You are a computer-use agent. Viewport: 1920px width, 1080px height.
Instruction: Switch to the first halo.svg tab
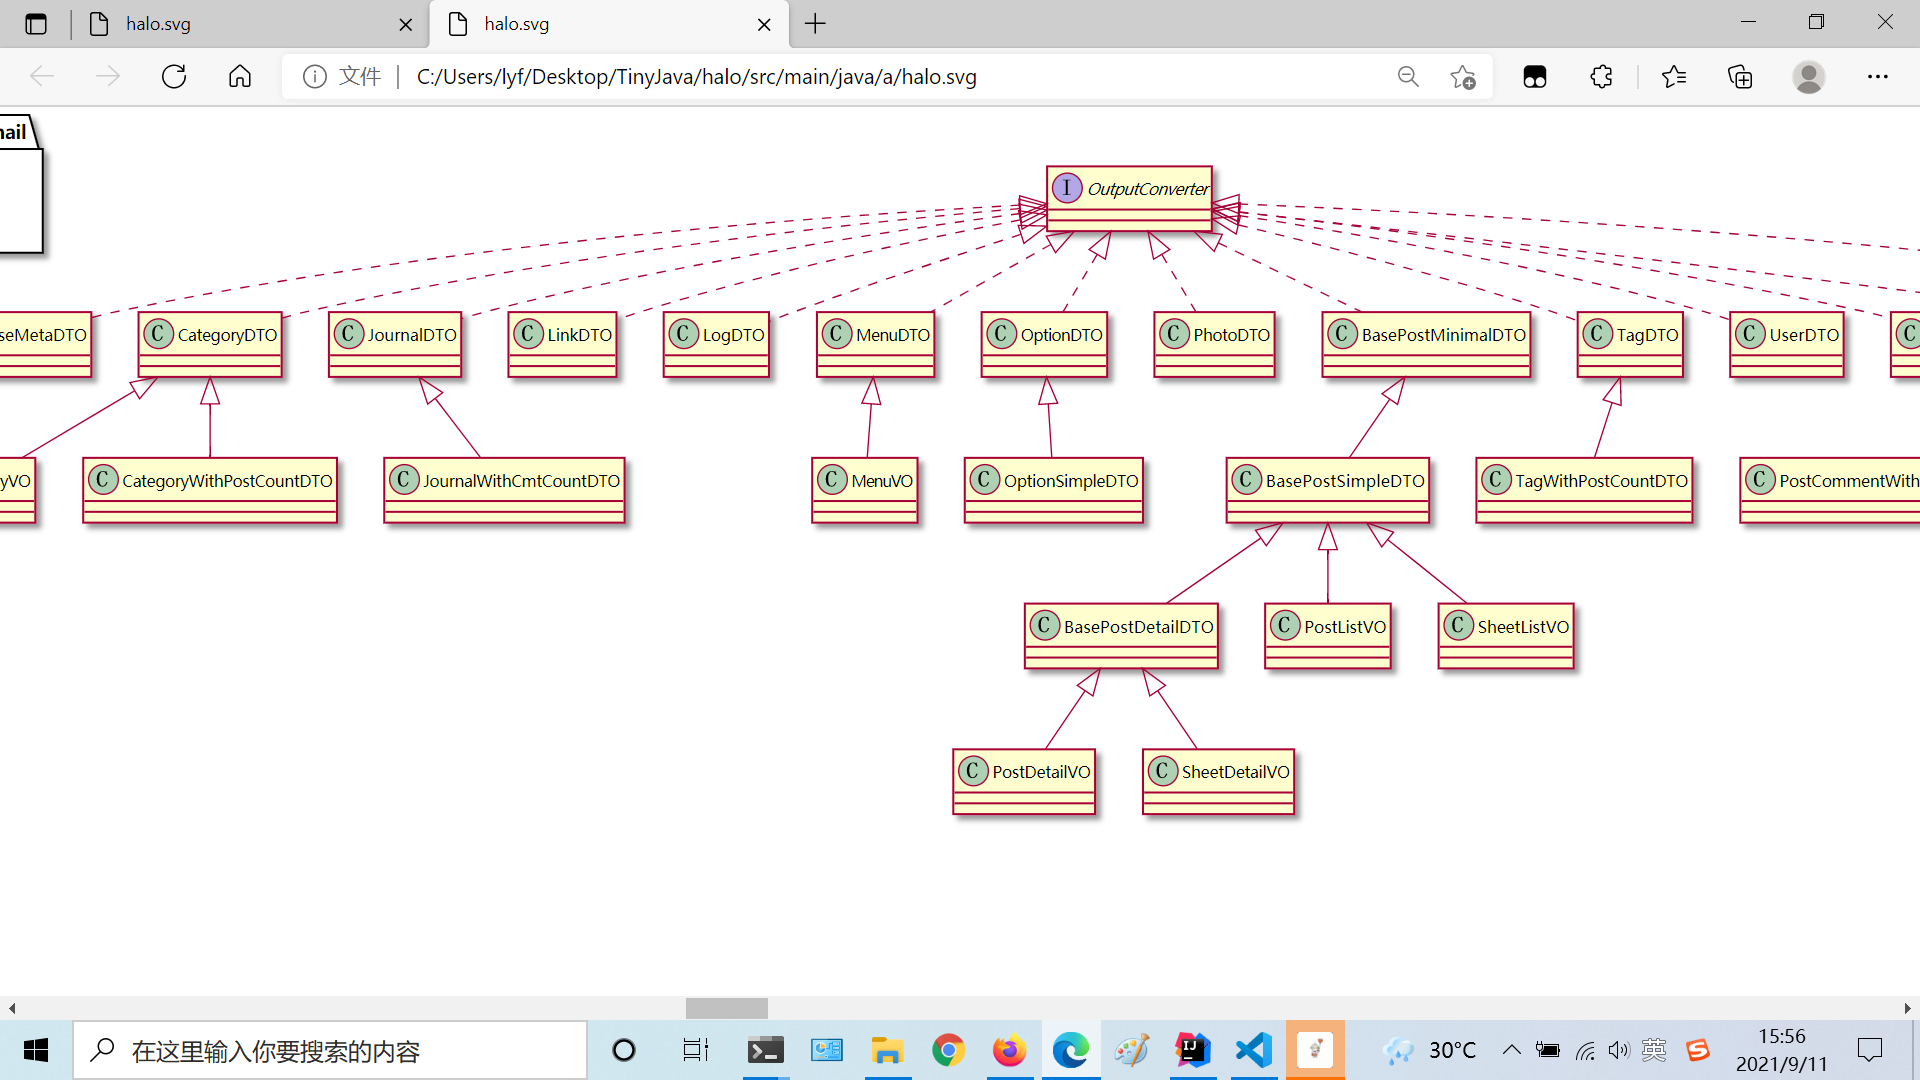pyautogui.click(x=250, y=24)
